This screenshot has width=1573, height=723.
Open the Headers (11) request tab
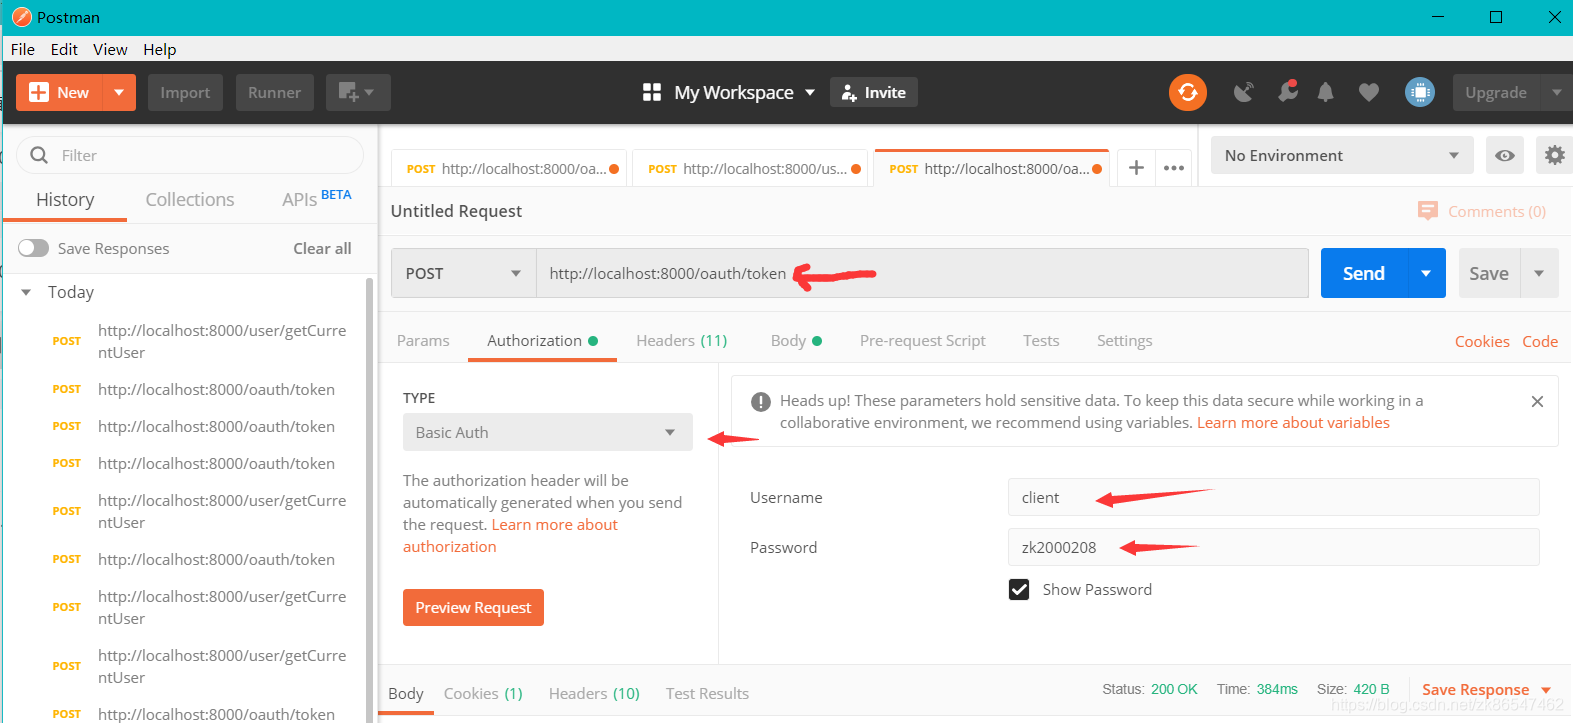click(x=682, y=341)
